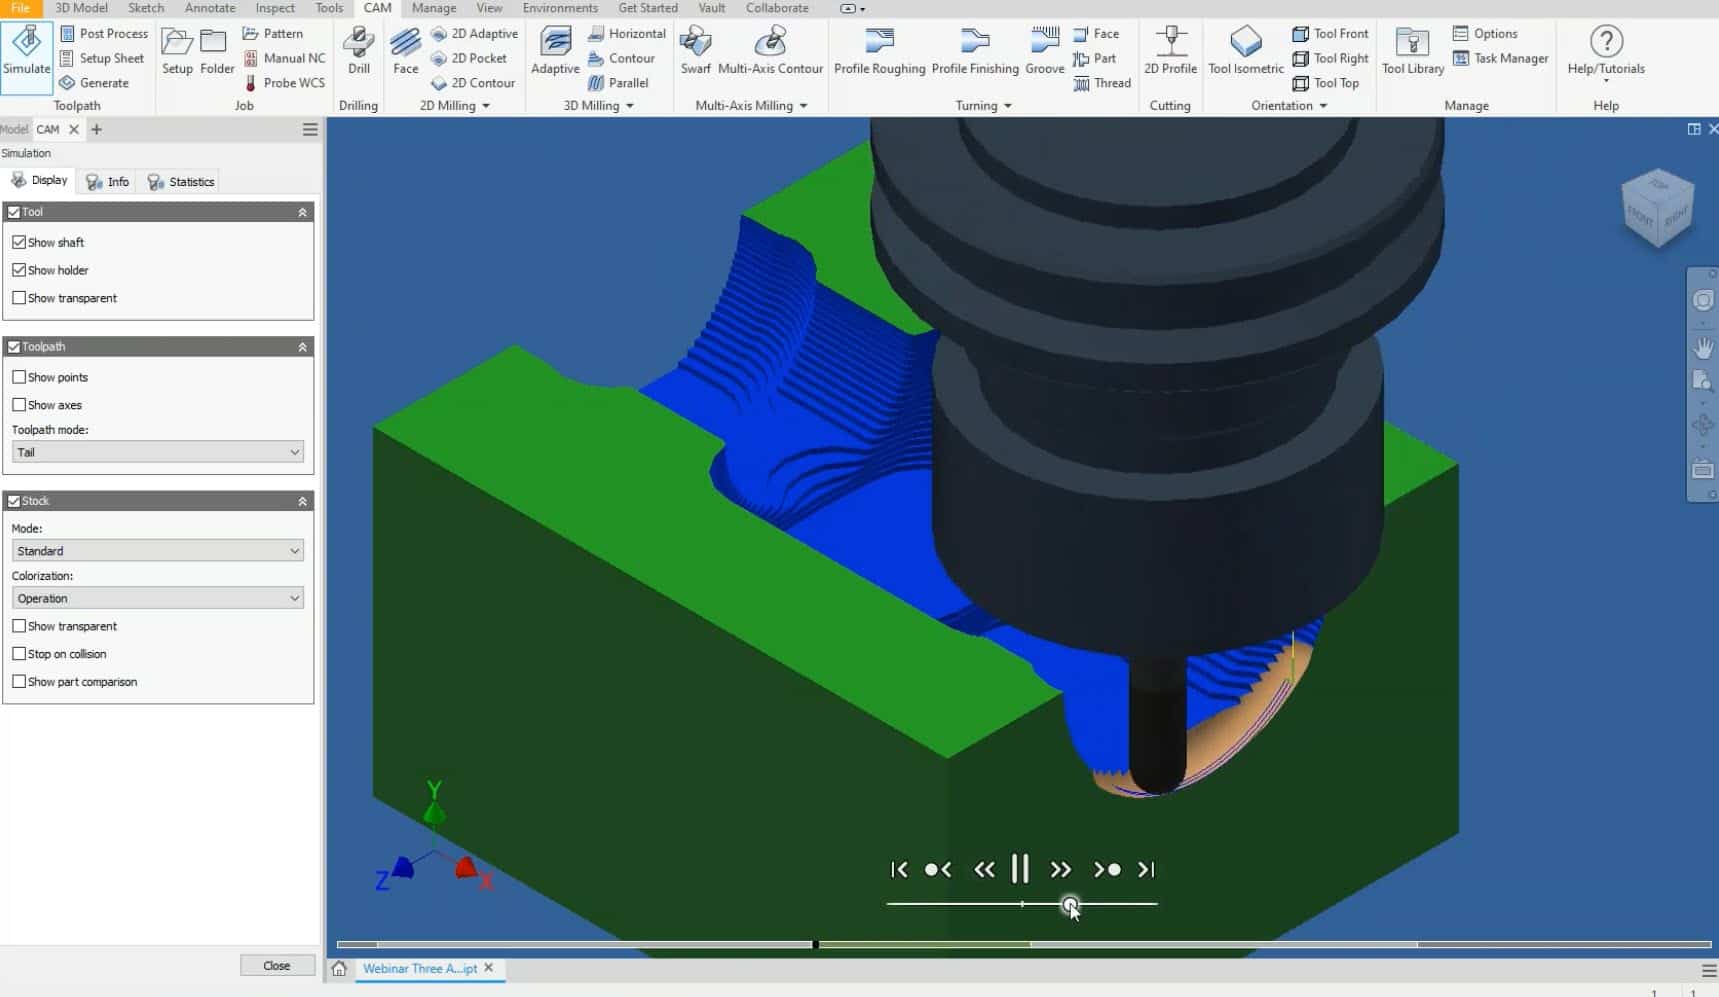Click the Simulate toolpath icon
The image size is (1719, 997).
pyautogui.click(x=27, y=50)
